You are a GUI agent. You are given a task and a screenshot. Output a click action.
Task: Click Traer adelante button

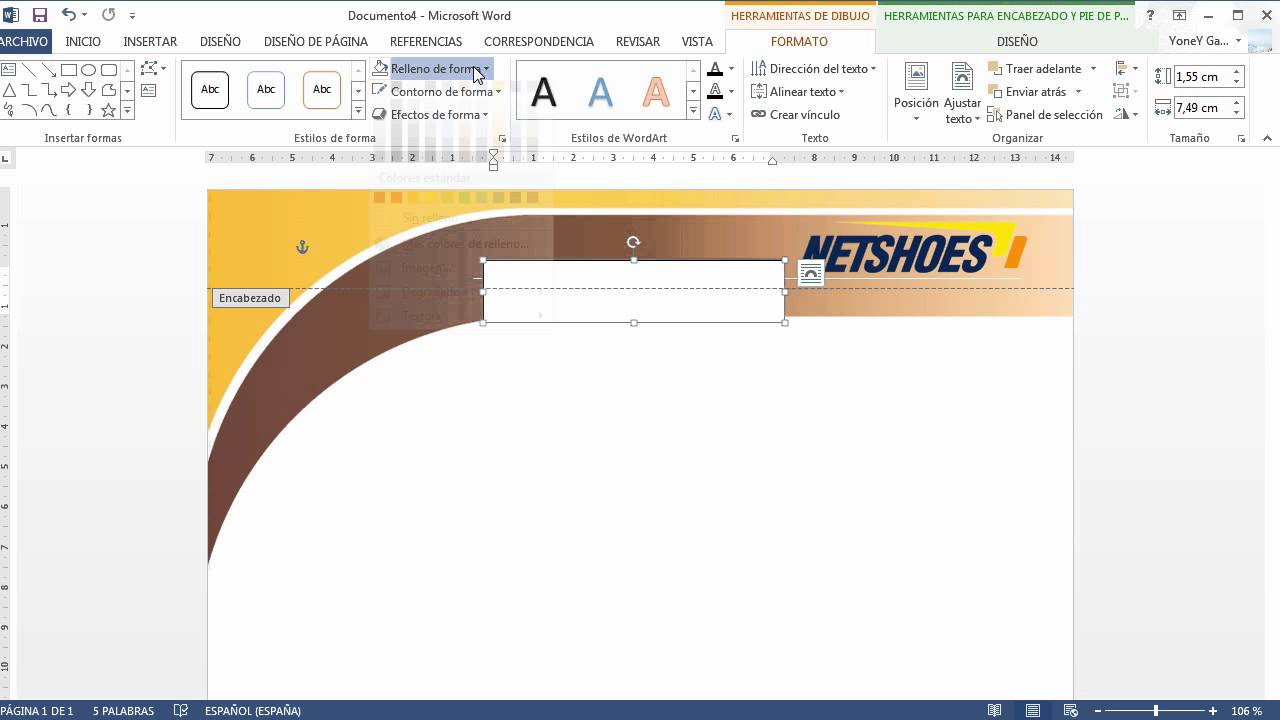click(x=1035, y=69)
